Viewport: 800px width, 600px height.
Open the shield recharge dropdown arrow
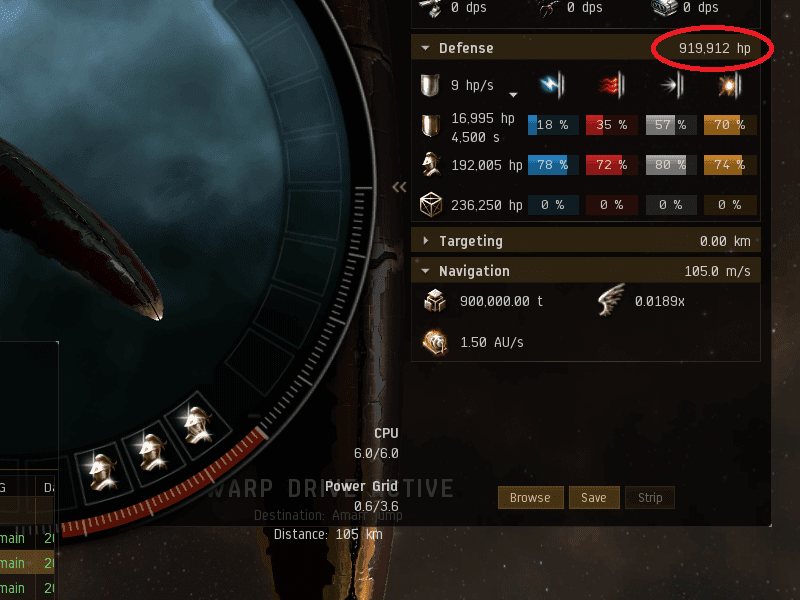click(x=513, y=94)
